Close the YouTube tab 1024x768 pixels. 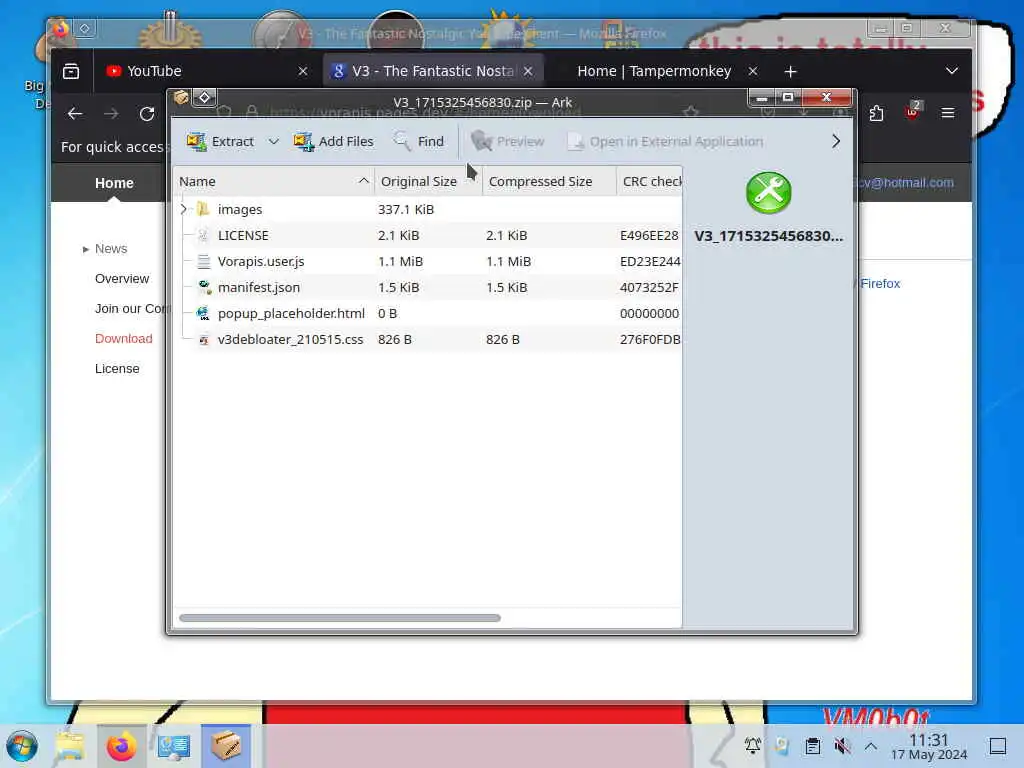point(302,71)
